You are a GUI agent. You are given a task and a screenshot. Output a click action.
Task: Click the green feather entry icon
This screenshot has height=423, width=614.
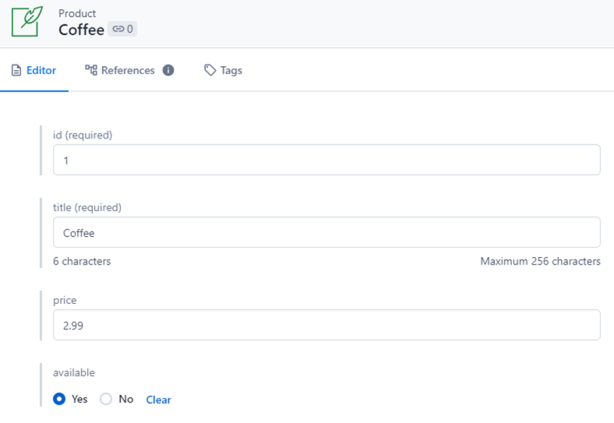pos(27,21)
